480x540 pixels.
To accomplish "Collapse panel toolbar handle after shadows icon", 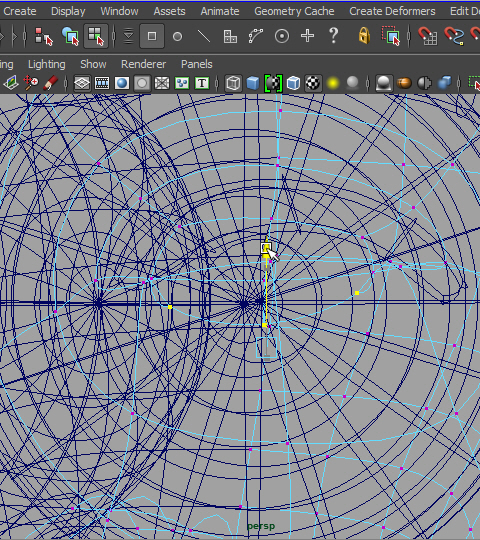I will pyautogui.click(x=367, y=83).
